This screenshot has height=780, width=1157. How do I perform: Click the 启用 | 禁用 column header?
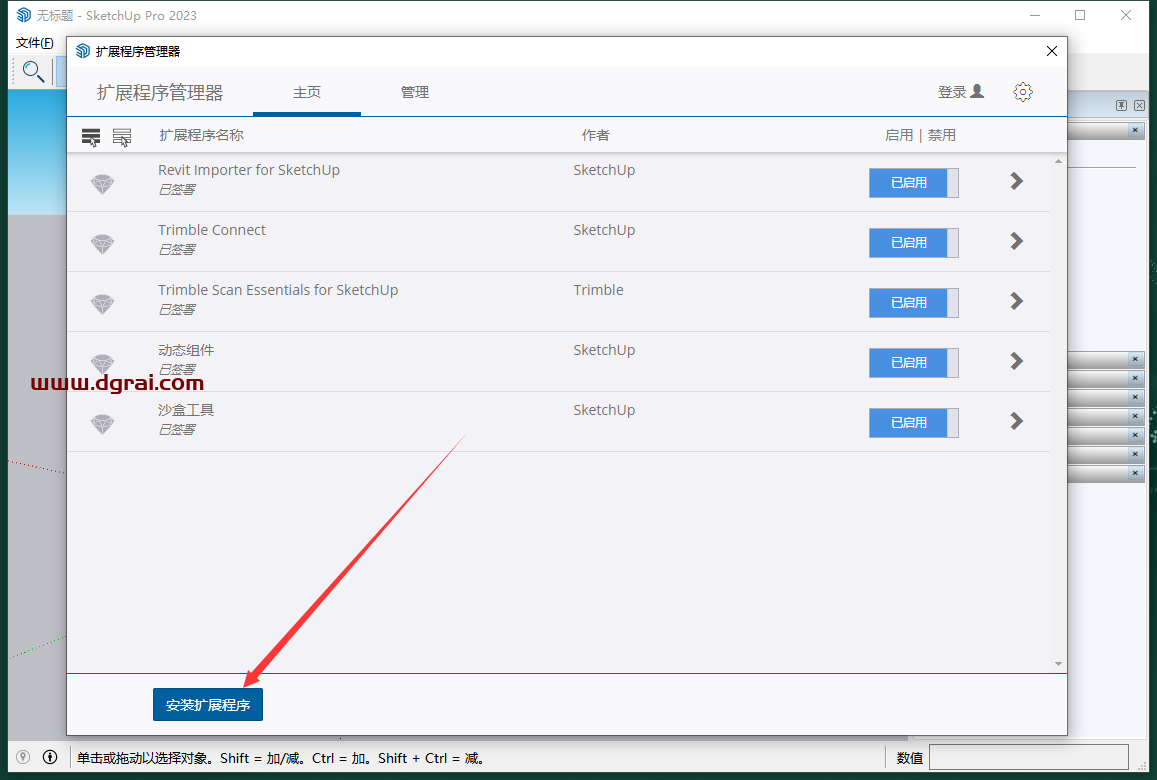tap(920, 135)
